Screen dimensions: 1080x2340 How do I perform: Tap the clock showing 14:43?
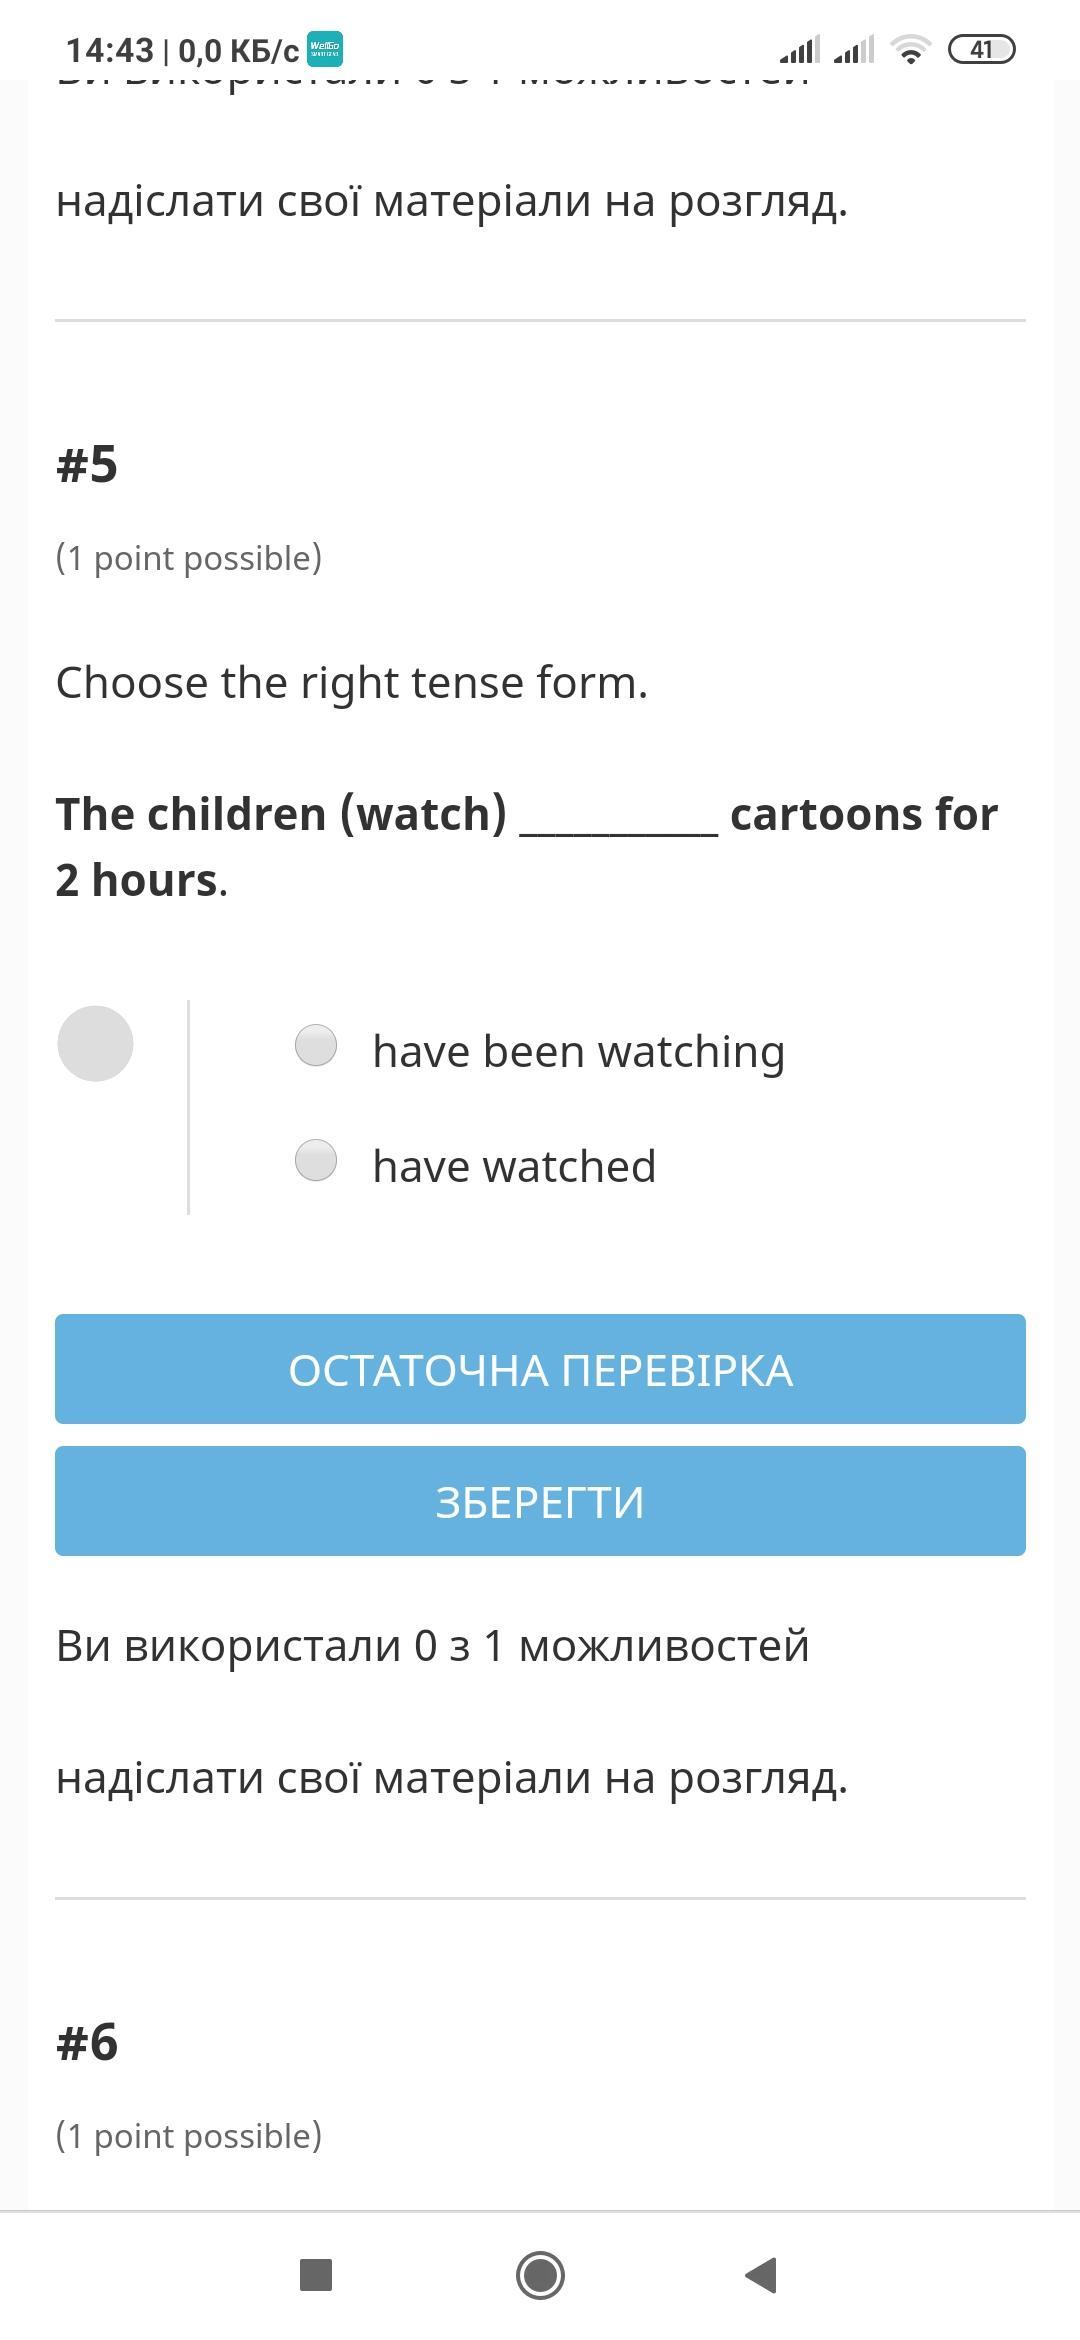[x=110, y=50]
